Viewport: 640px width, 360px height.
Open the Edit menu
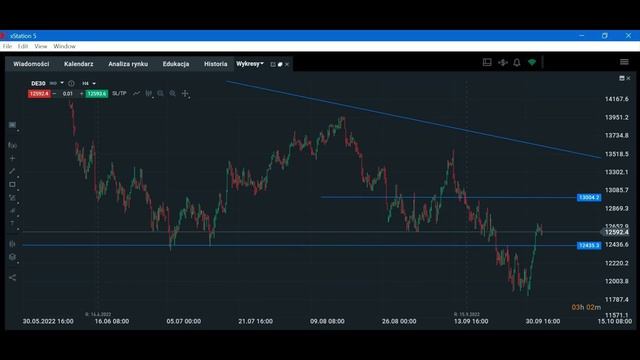pos(23,46)
